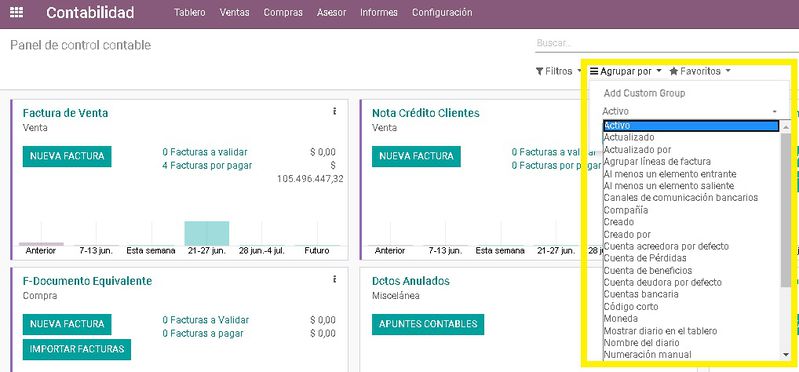Click APUNTES CONTABLES button

428,324
